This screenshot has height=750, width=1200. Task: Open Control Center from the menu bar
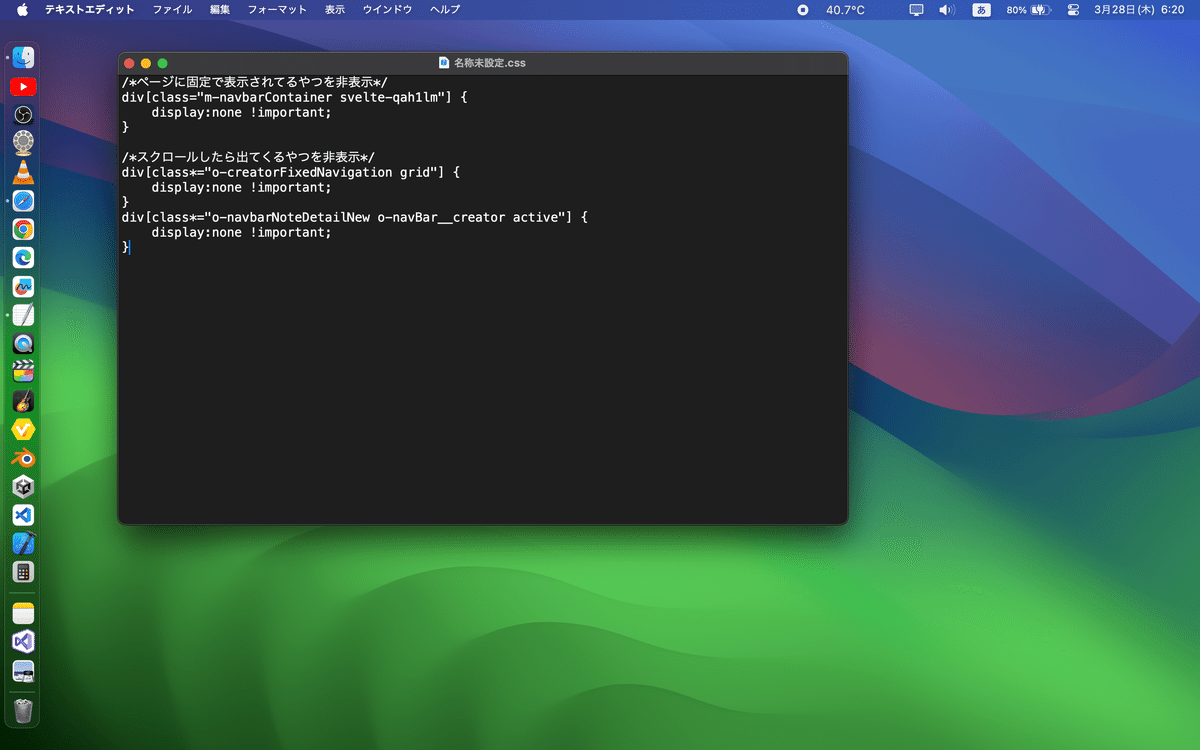pos(1074,9)
